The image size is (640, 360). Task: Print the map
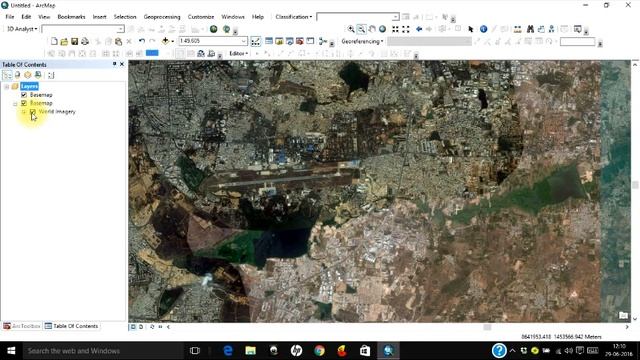pos(85,41)
